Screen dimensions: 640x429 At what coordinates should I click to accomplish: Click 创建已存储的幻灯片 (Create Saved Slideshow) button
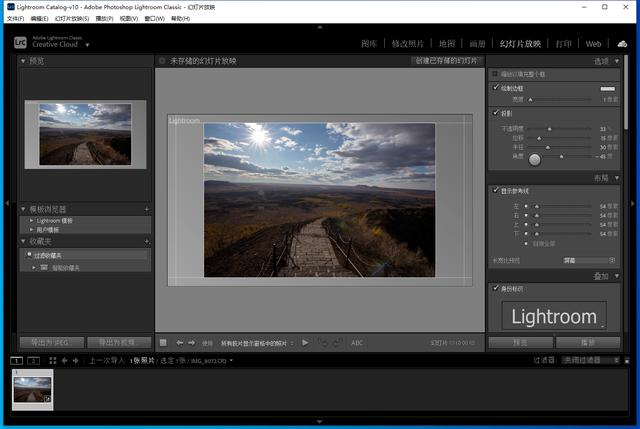pyautogui.click(x=447, y=61)
